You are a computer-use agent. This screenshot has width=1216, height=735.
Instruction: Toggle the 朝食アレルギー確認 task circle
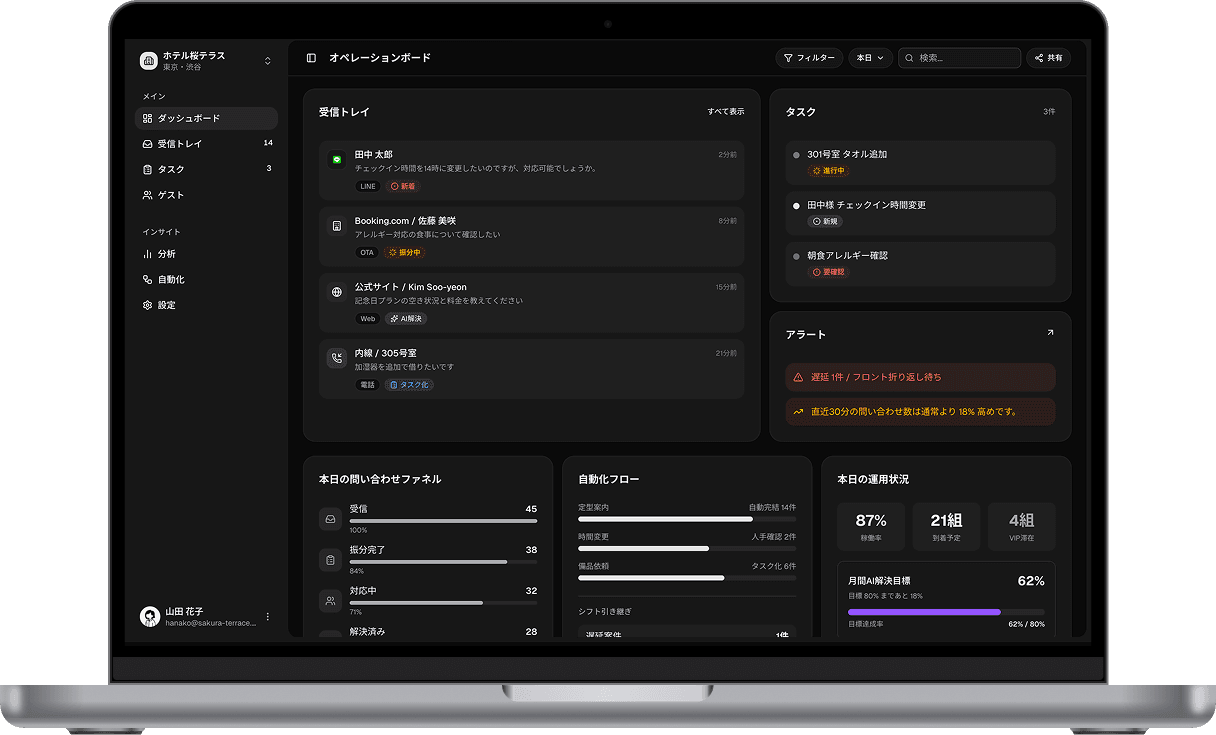(x=795, y=255)
